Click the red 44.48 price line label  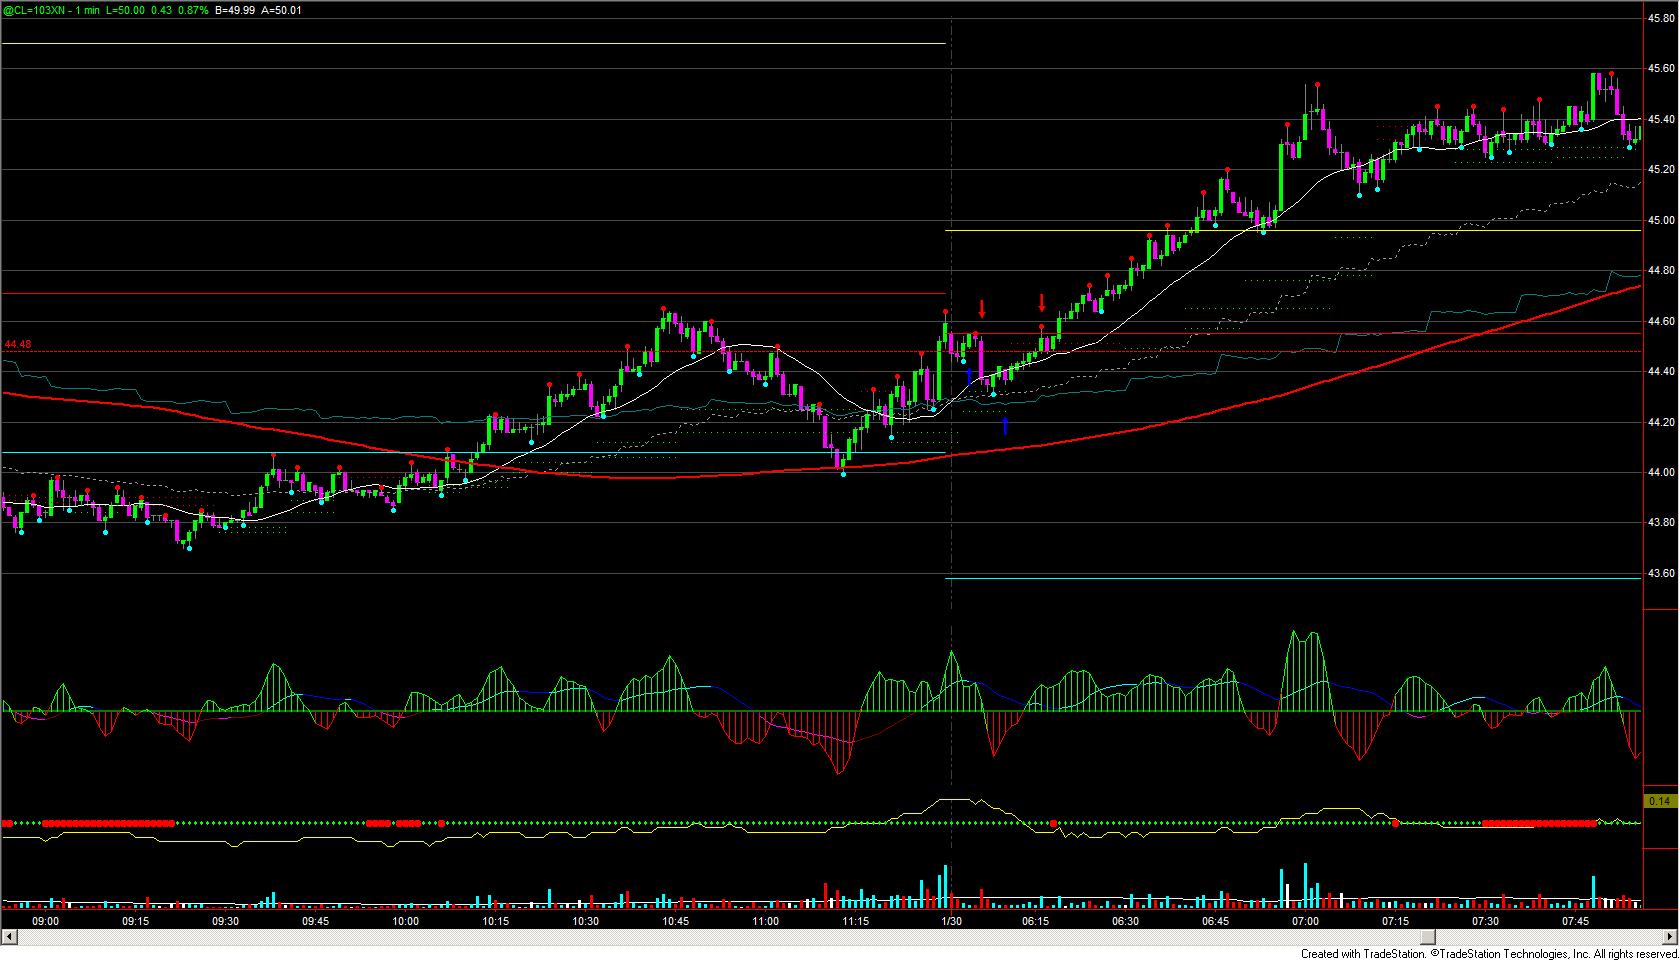click(x=18, y=345)
